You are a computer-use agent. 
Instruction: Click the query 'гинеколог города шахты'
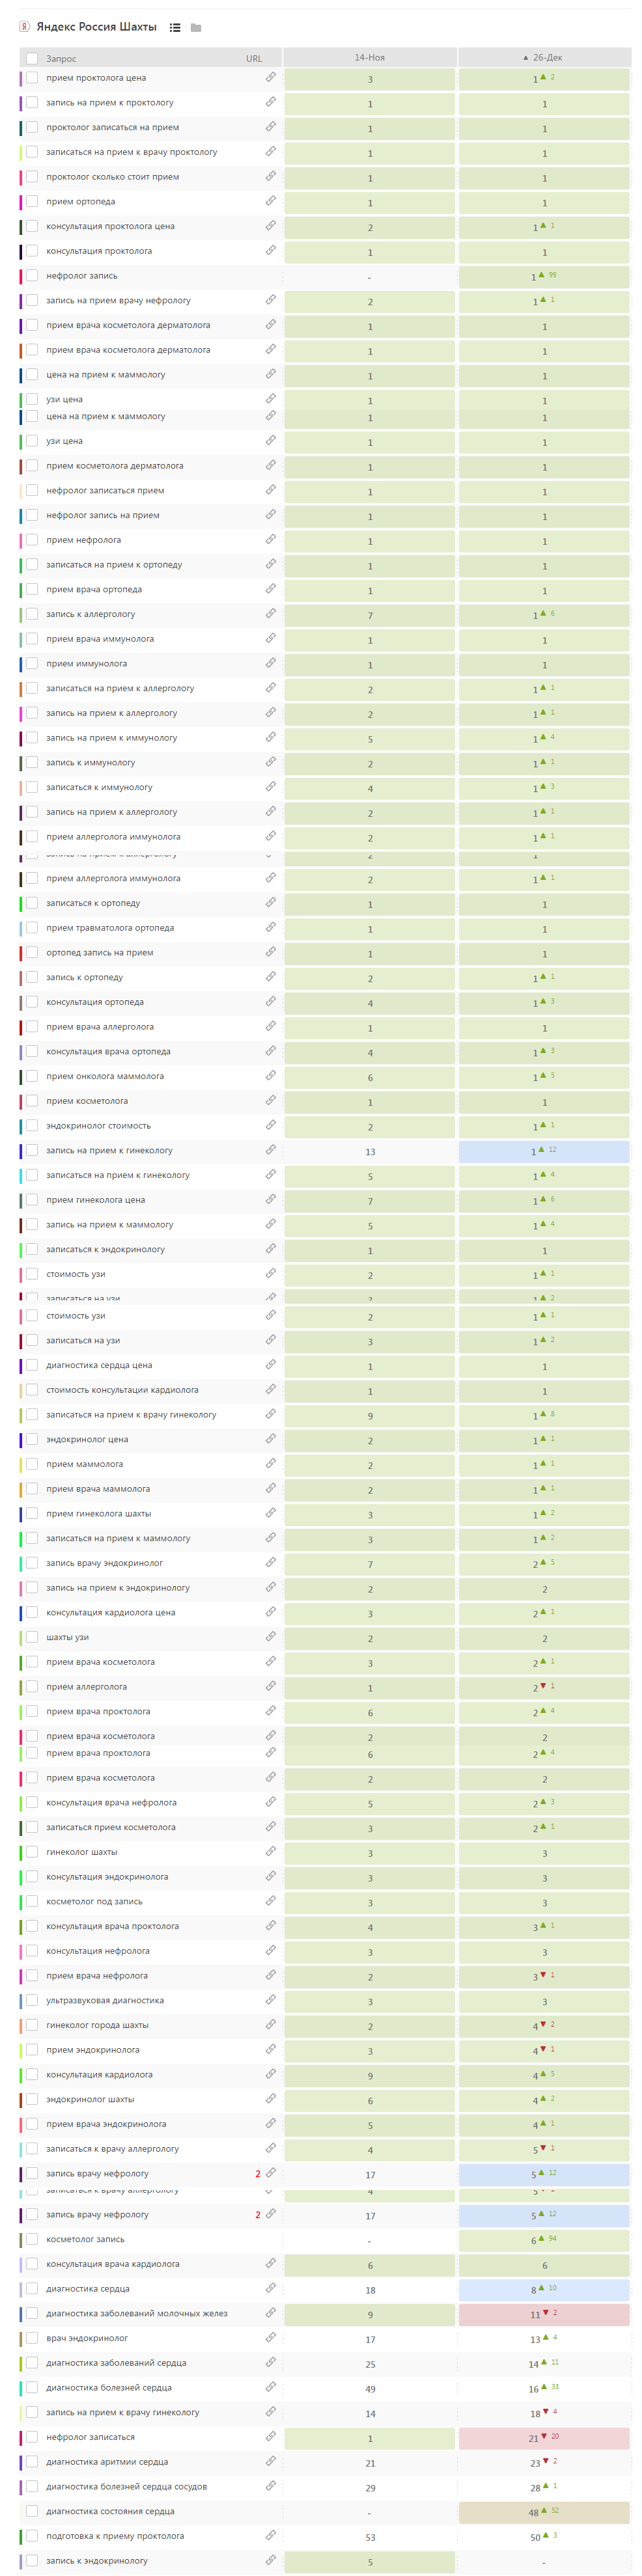[97, 2025]
